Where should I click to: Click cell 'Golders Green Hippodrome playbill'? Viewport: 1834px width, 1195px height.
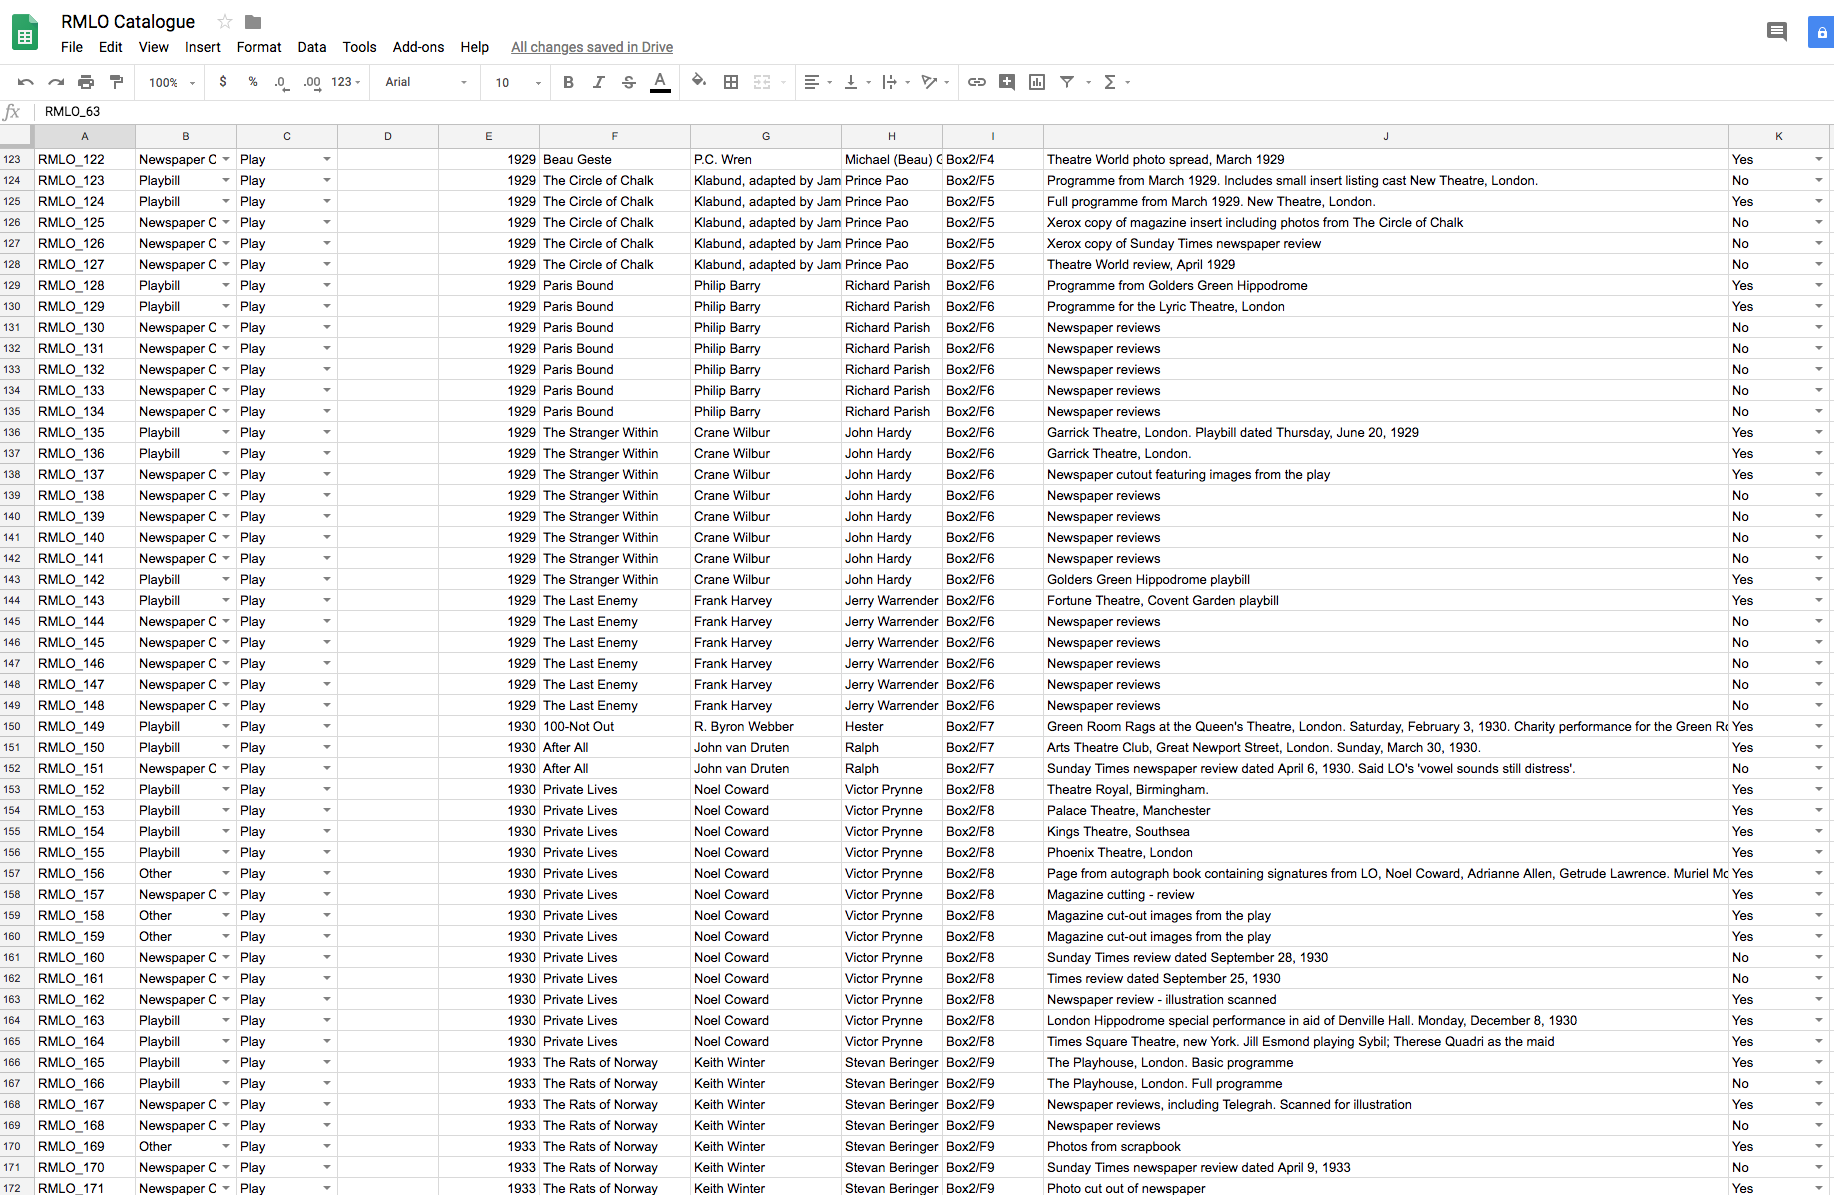[x=1385, y=580]
